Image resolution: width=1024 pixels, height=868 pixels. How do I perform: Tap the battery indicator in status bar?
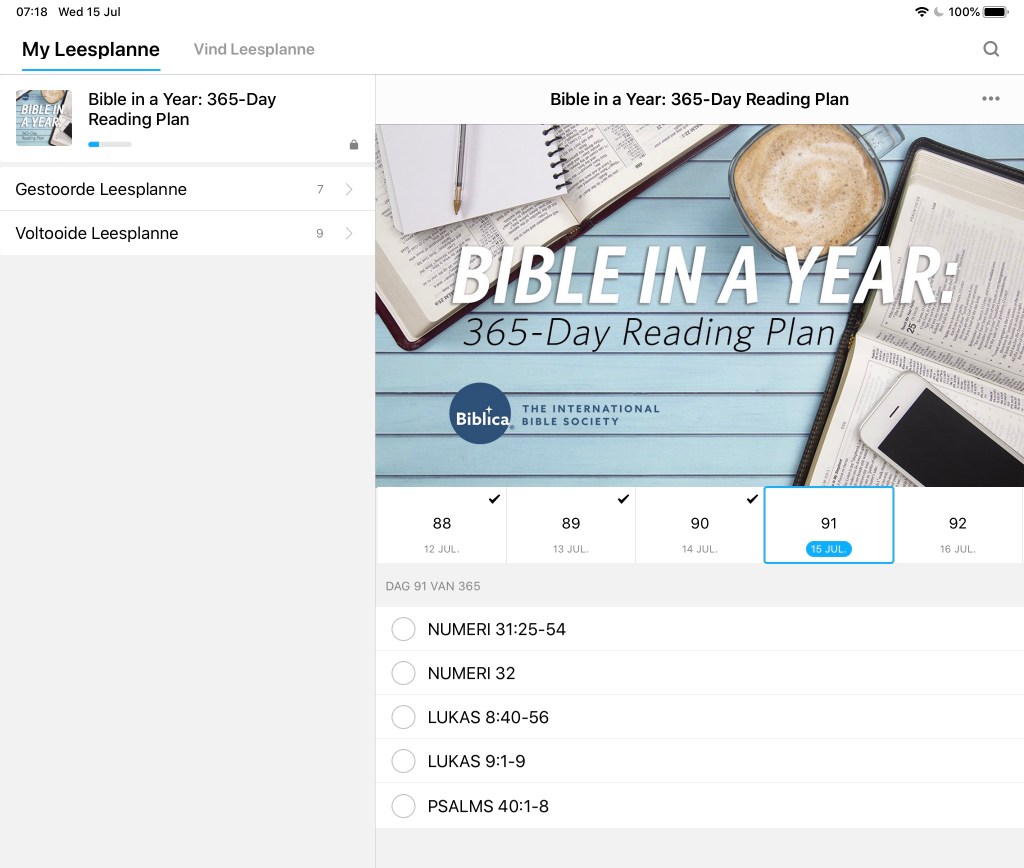click(995, 12)
